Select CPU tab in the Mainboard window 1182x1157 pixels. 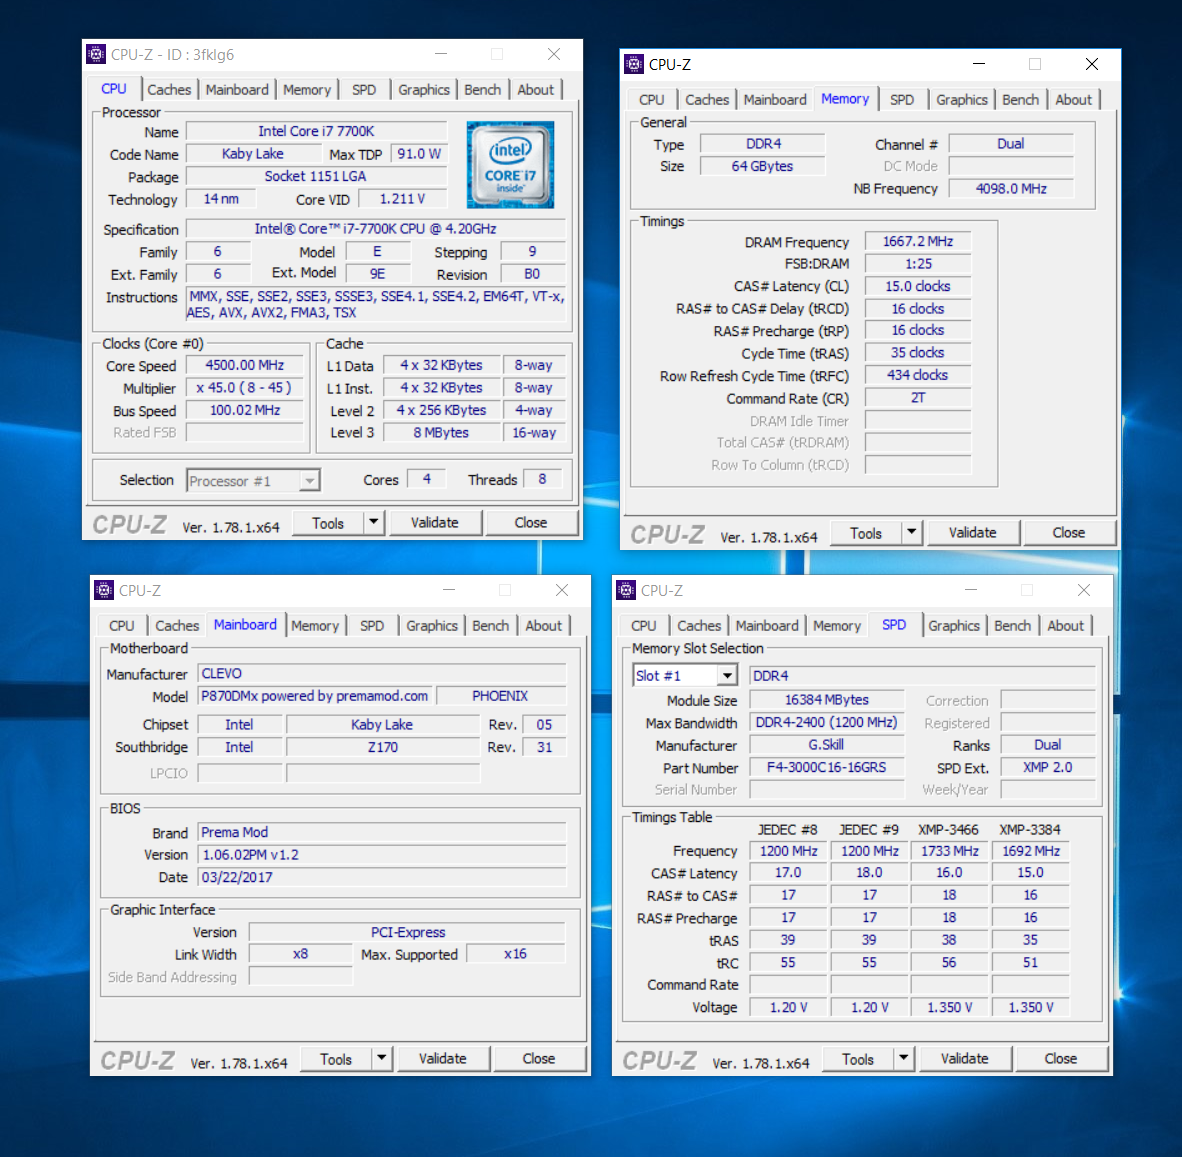pyautogui.click(x=121, y=626)
